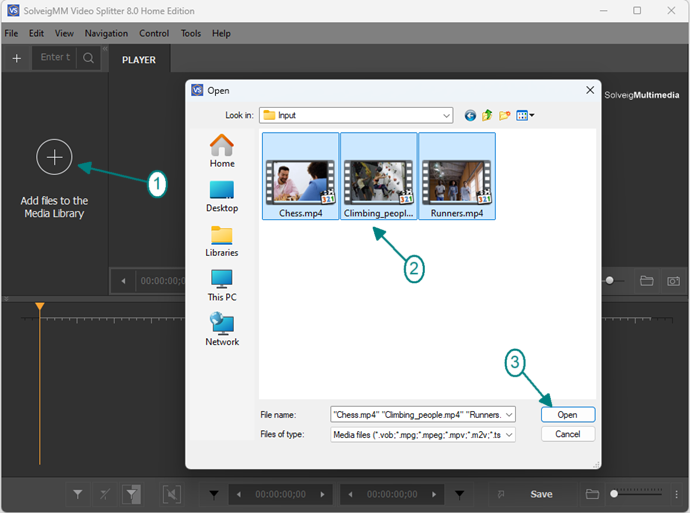The height and width of the screenshot is (513, 690).
Task: Click the search magnifier icon in Media Library
Action: [88, 58]
